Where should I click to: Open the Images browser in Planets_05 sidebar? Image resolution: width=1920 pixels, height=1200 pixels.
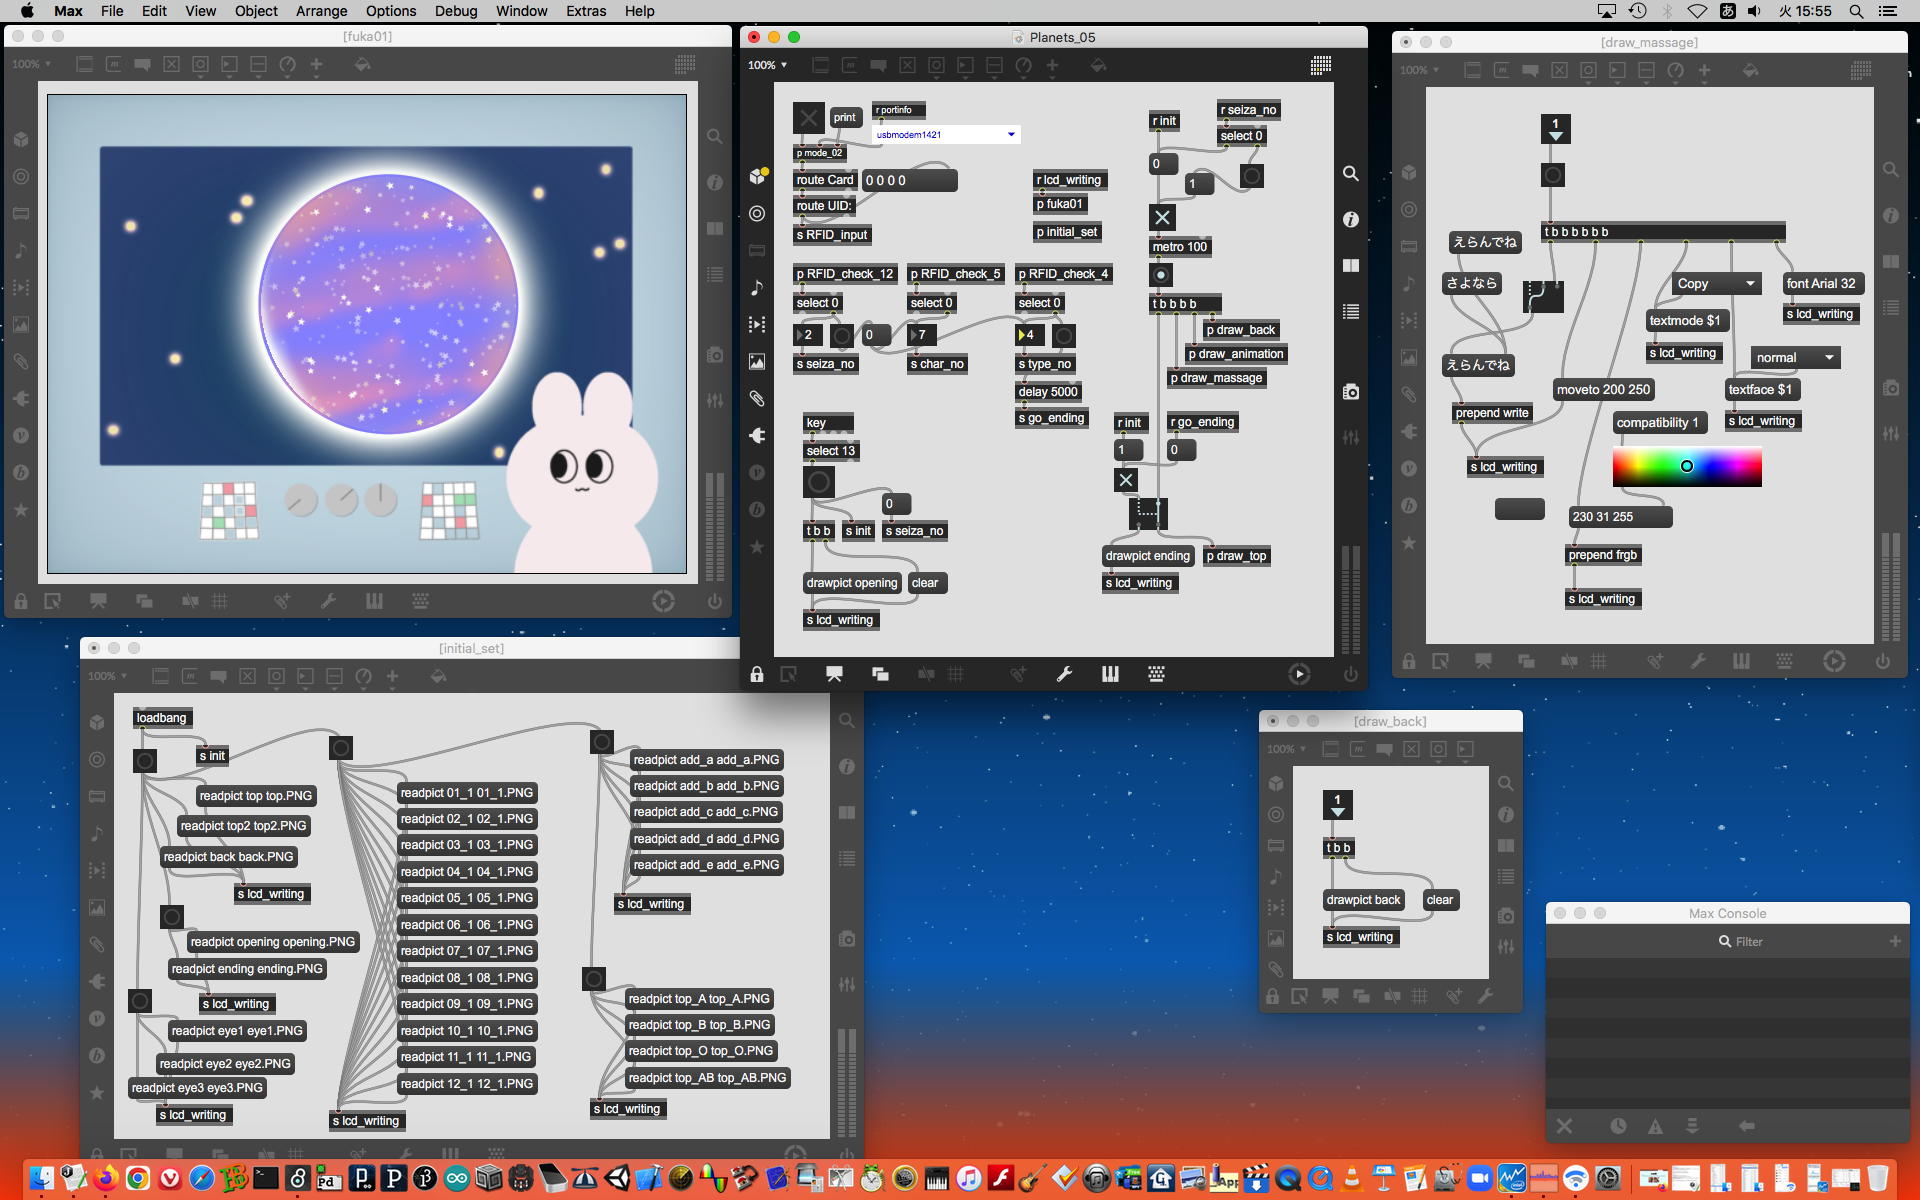757,362
